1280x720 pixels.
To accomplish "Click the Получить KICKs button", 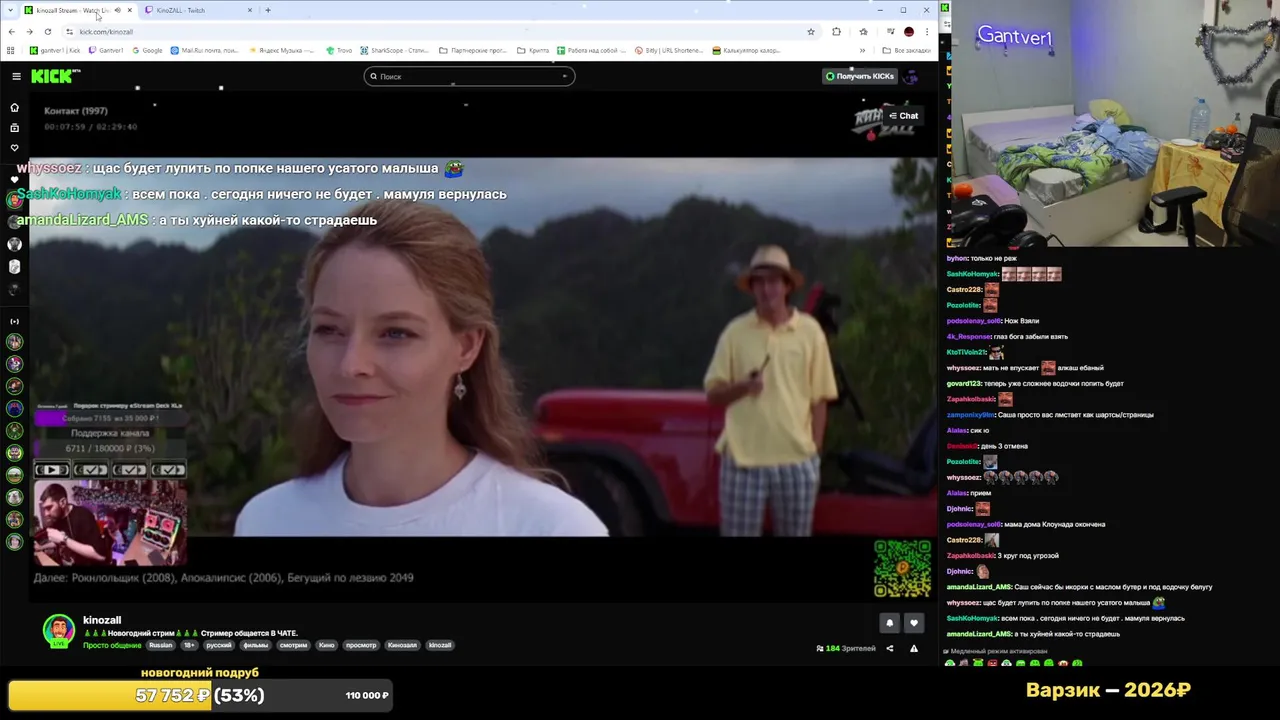I will point(859,76).
